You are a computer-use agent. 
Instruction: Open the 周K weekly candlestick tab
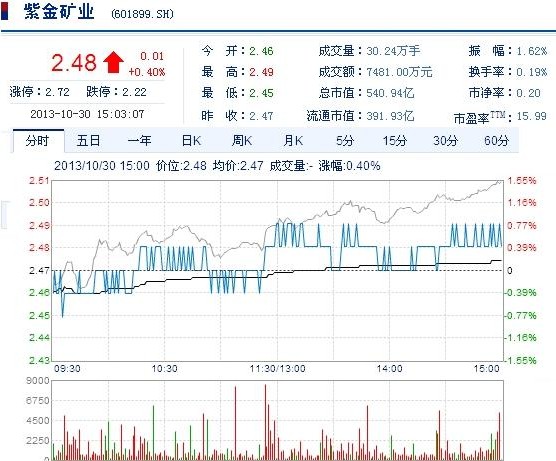click(x=242, y=141)
